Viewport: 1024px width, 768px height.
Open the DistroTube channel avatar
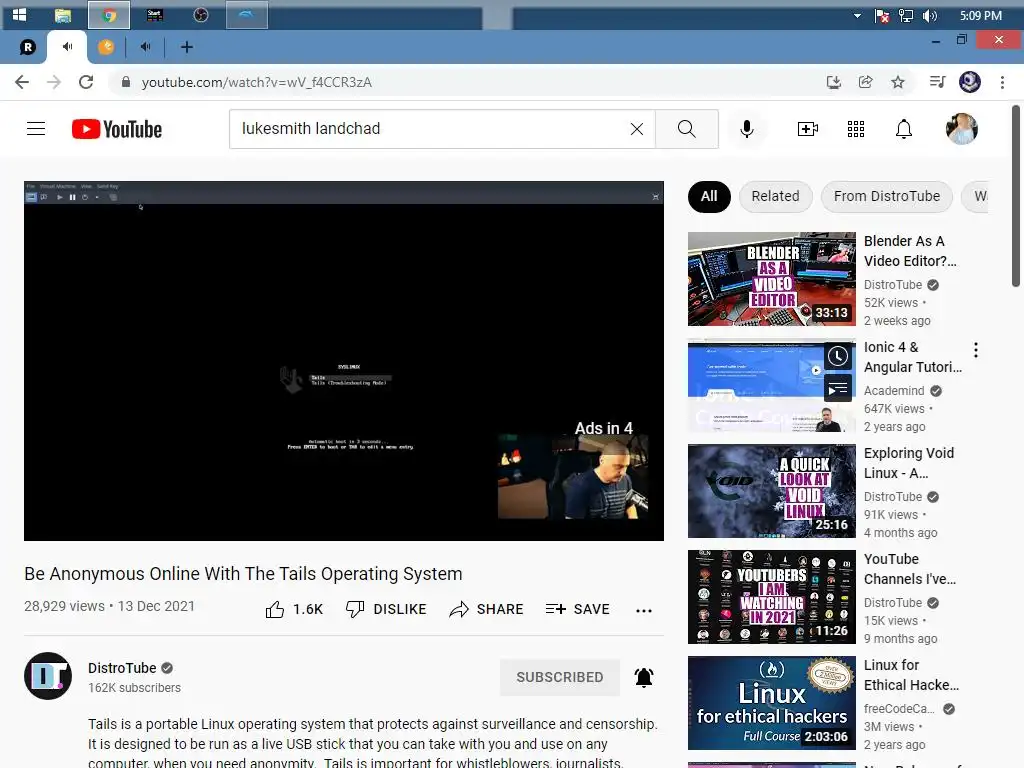(48, 676)
